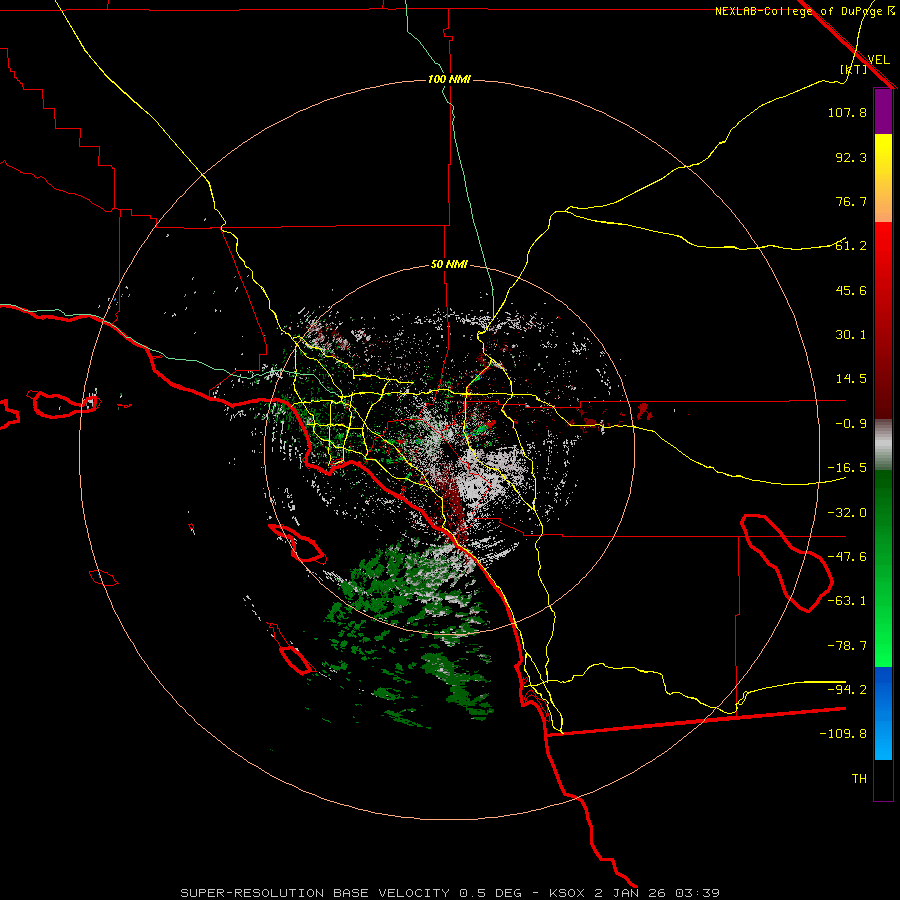Click the -78.7 legend value
The height and width of the screenshot is (900, 900).
(847, 646)
